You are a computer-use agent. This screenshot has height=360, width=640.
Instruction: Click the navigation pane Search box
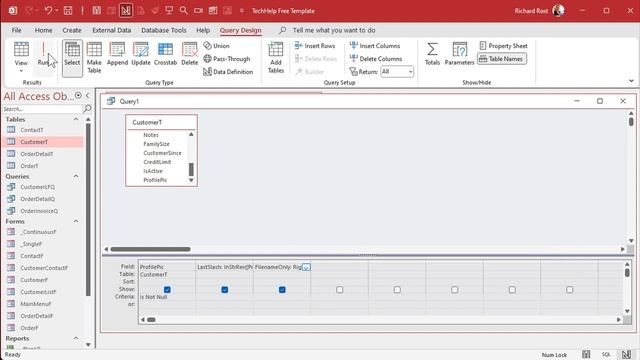click(x=42, y=109)
